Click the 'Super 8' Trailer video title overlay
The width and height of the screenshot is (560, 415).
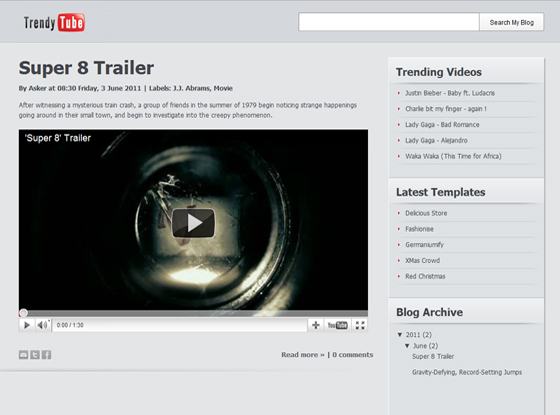58,138
